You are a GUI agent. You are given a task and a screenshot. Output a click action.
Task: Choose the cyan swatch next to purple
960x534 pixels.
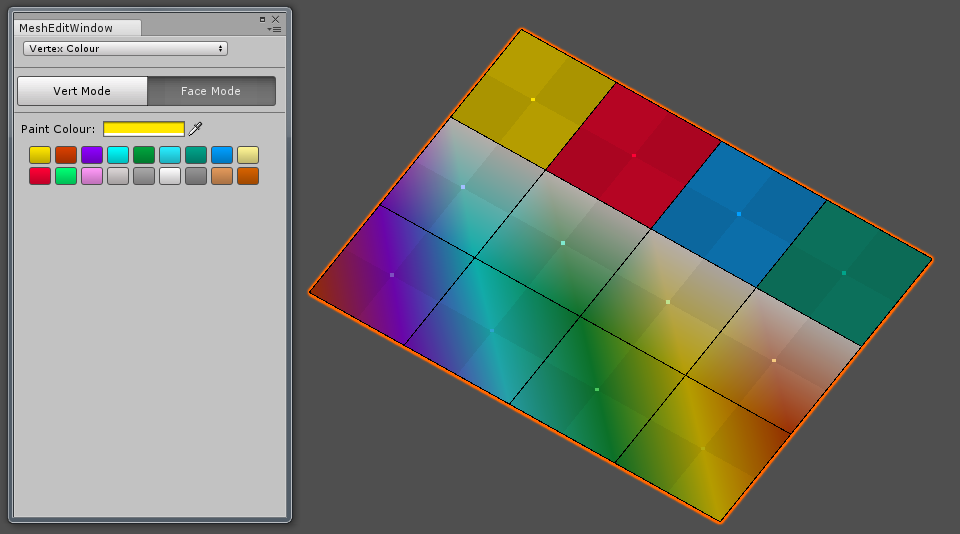click(118, 155)
